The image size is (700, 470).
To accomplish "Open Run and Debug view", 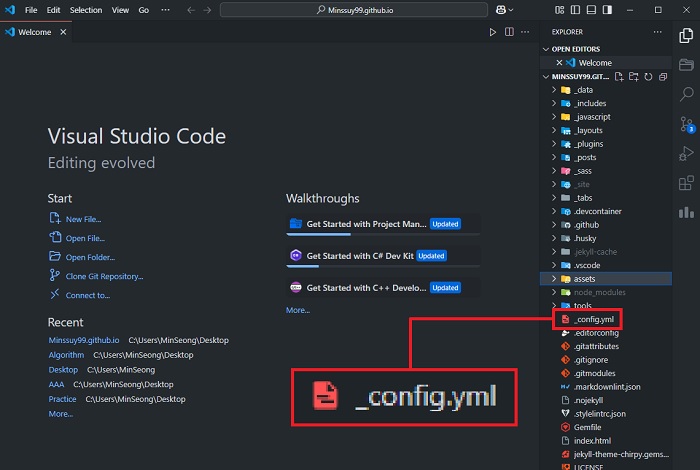I will point(686,153).
